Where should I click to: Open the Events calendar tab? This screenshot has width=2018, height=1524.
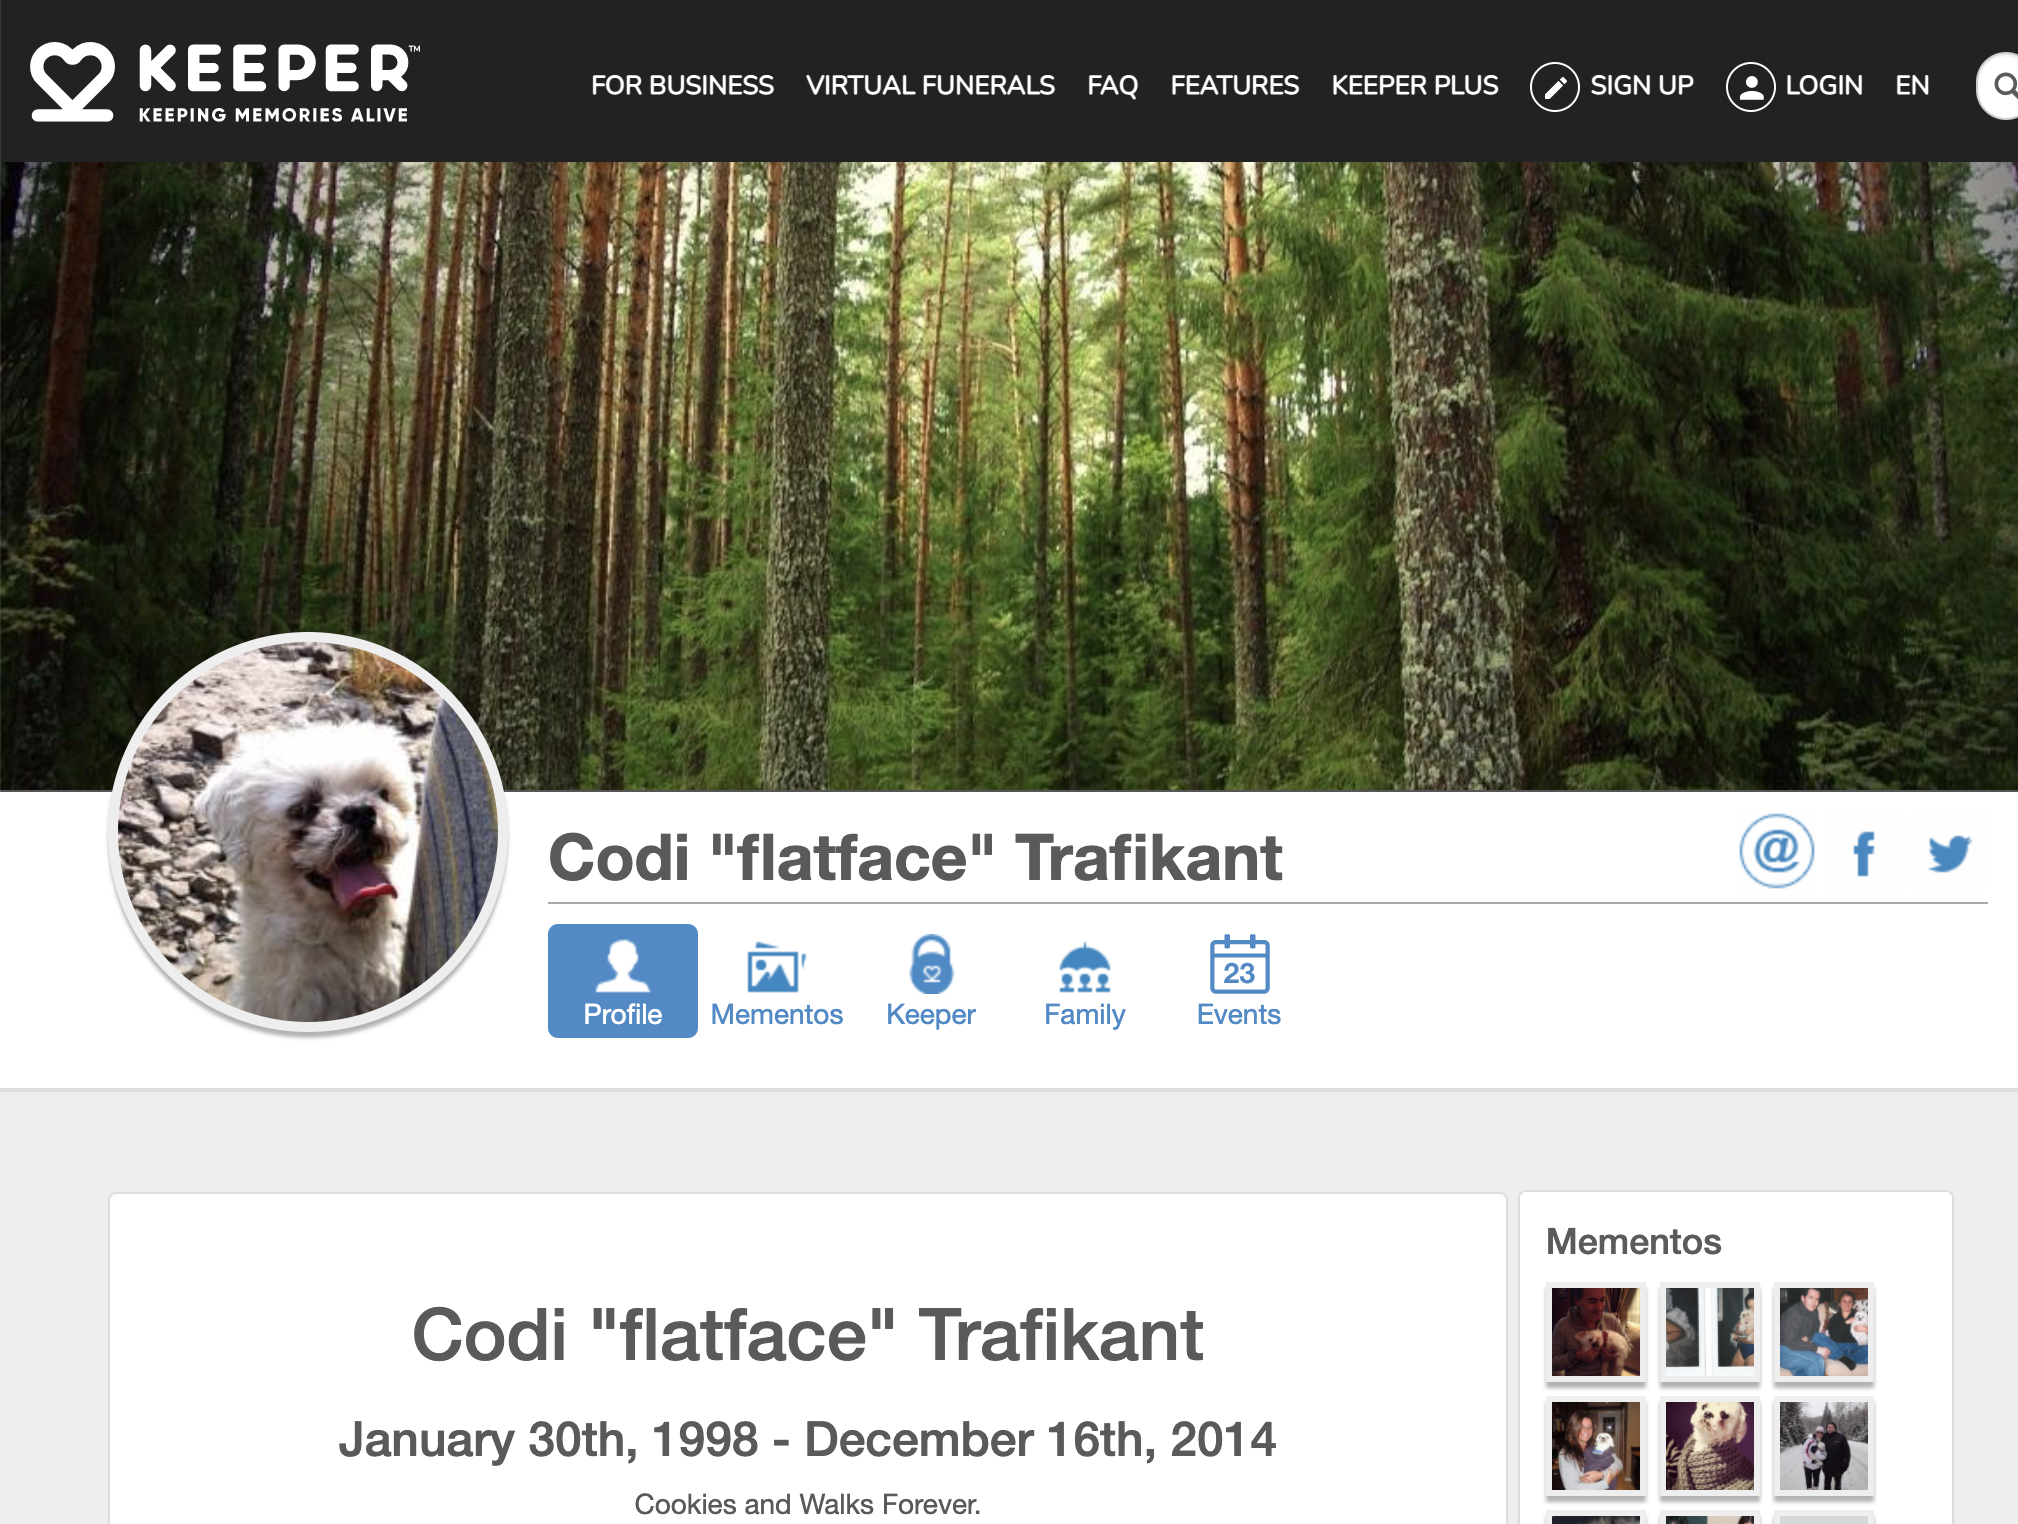point(1238,982)
